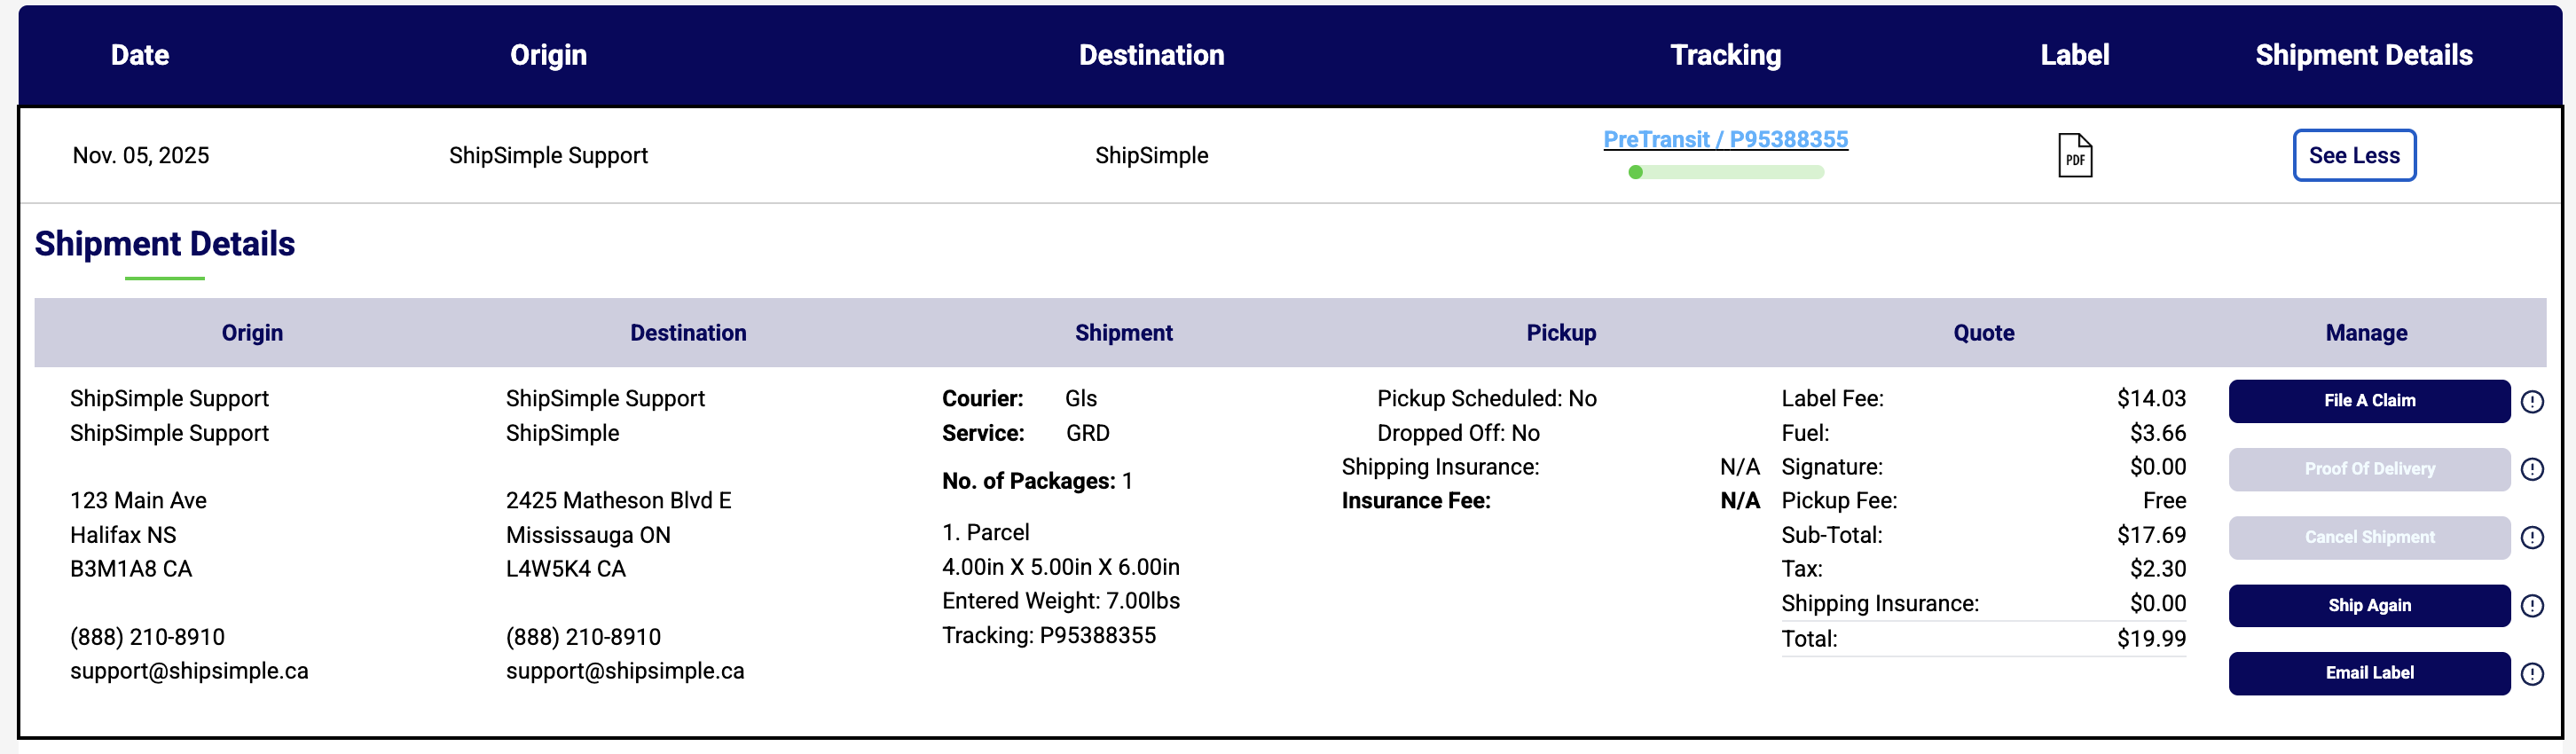This screenshot has width=2576, height=754.
Task: Click the Tracking column header
Action: click(1725, 55)
